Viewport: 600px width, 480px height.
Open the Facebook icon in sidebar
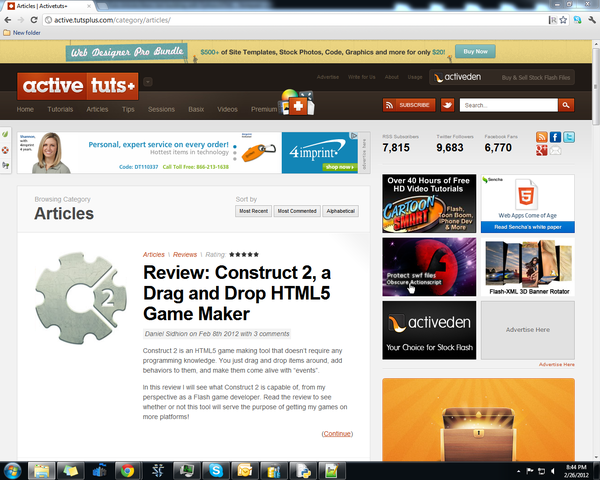coord(555,137)
